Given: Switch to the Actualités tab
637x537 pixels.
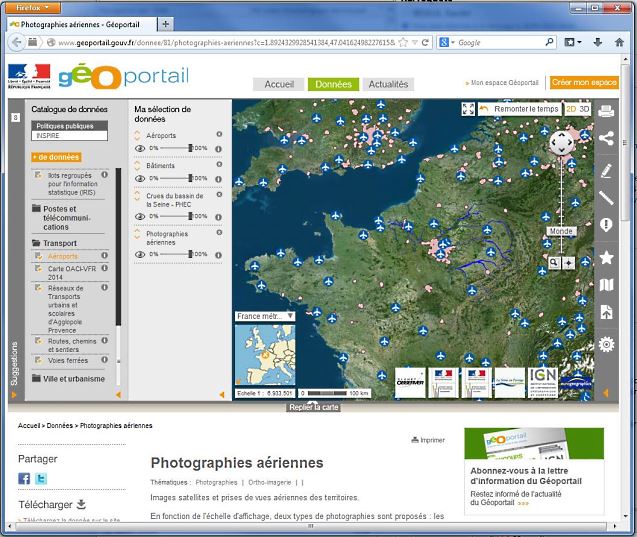Looking at the screenshot, I should point(387,85).
